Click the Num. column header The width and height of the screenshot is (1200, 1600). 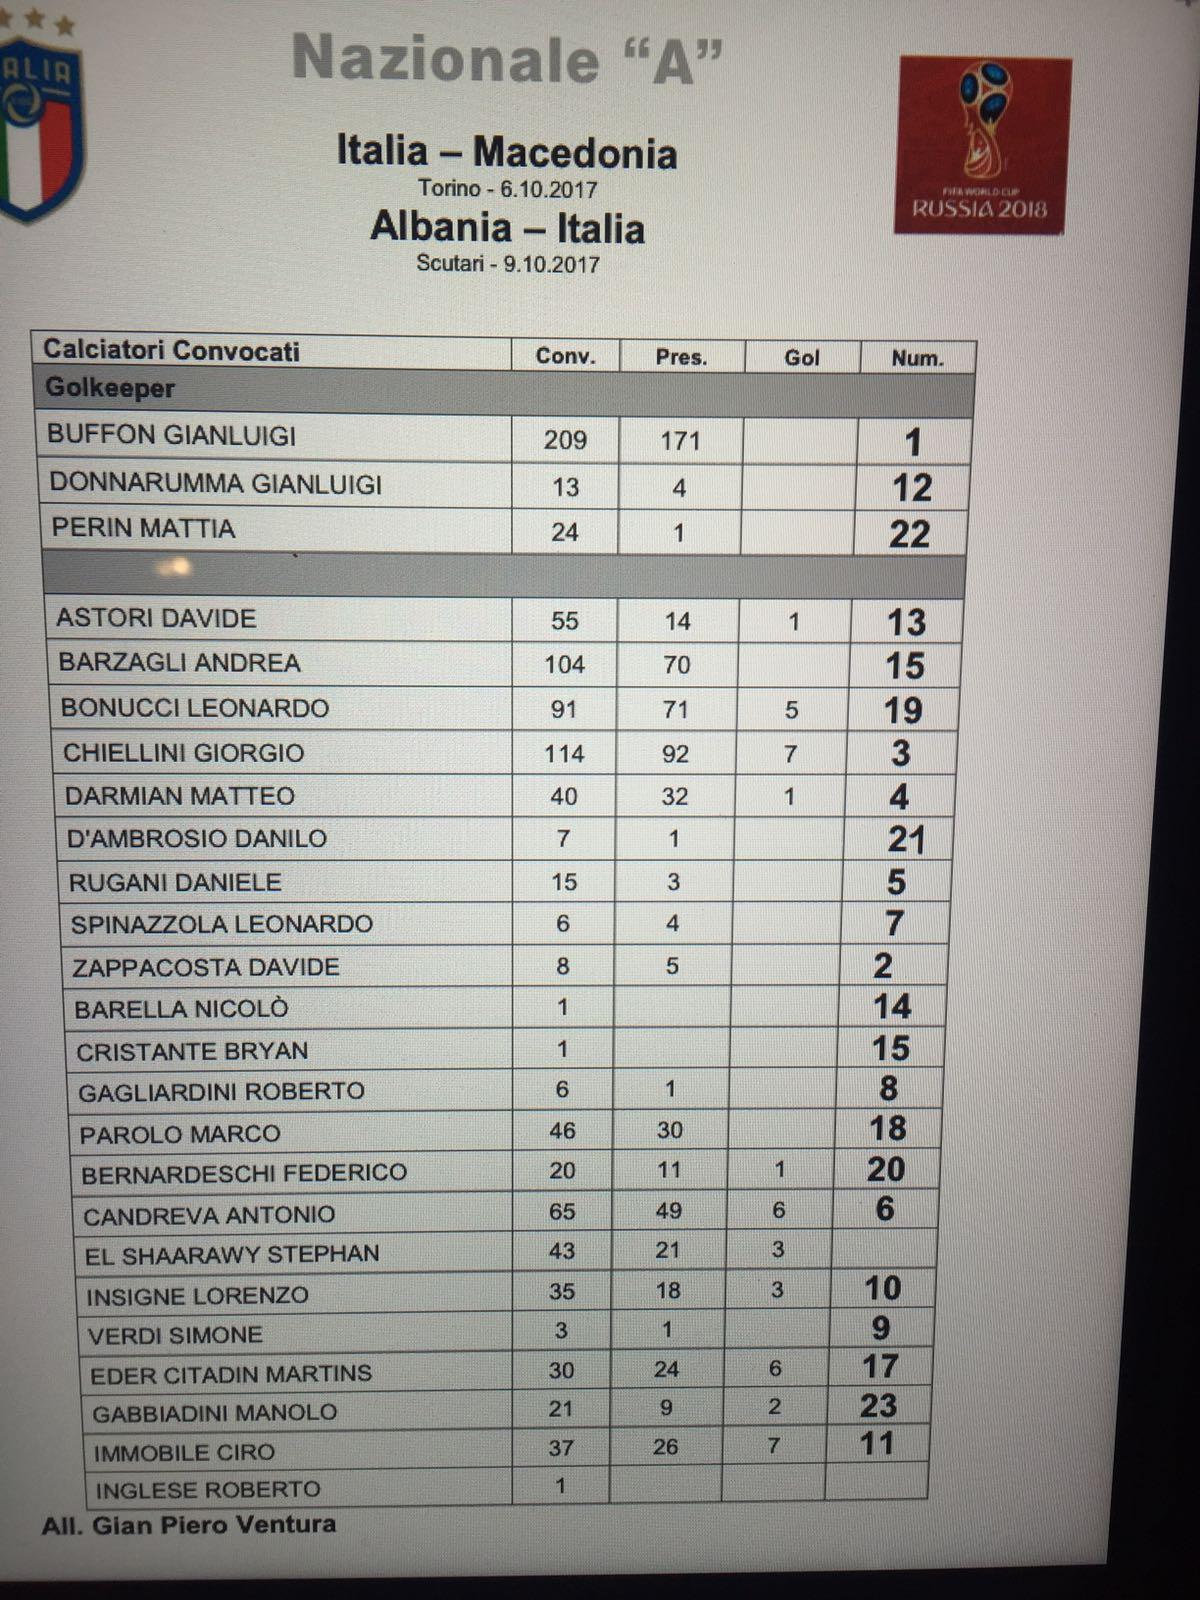pos(917,359)
